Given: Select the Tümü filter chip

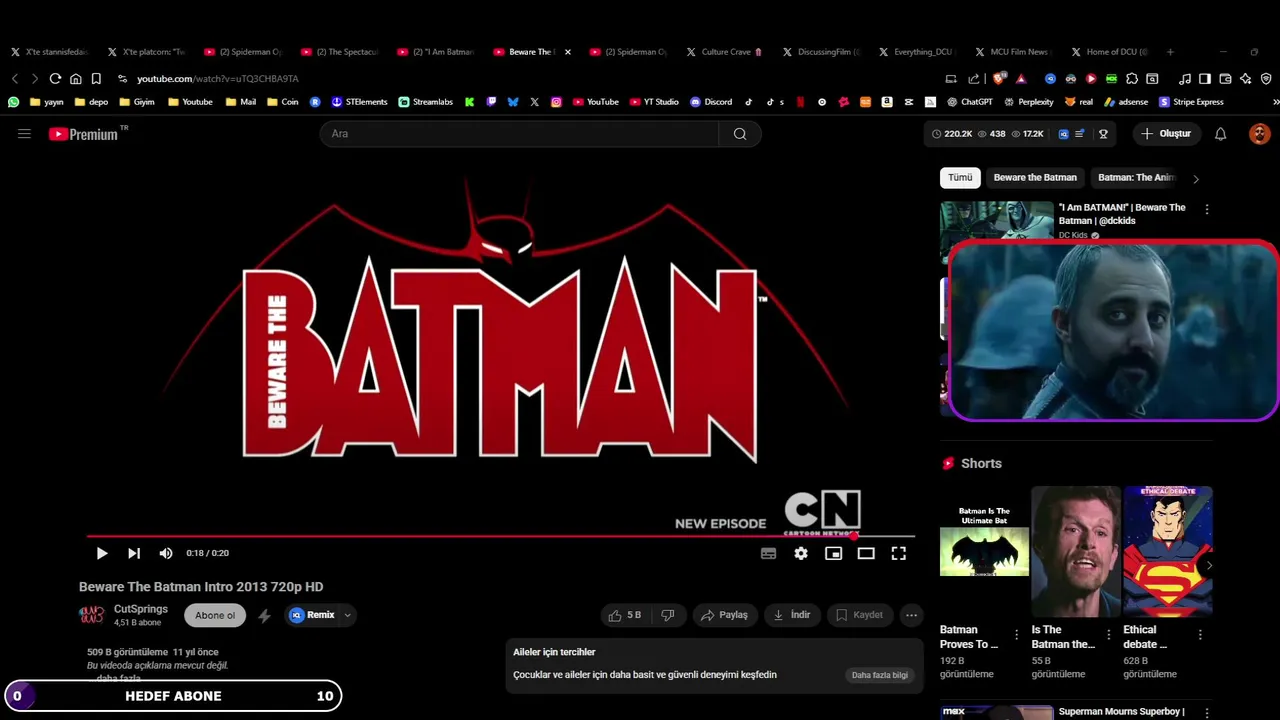Looking at the screenshot, I should tap(960, 178).
